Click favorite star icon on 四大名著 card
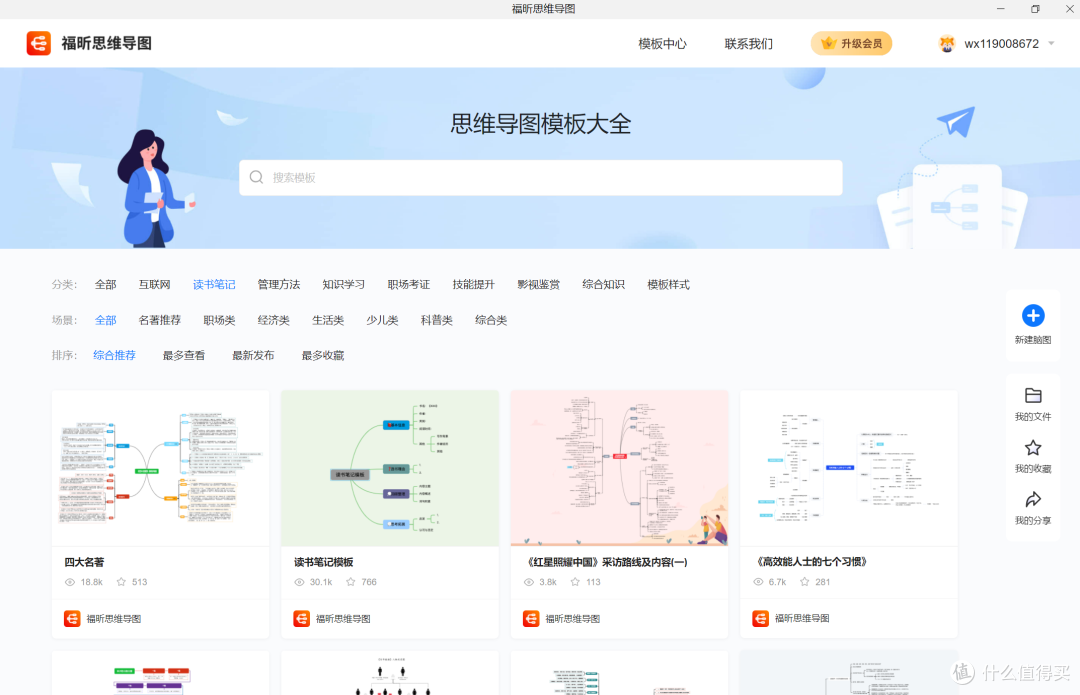The width and height of the screenshot is (1080, 695). pyautogui.click(x=121, y=582)
